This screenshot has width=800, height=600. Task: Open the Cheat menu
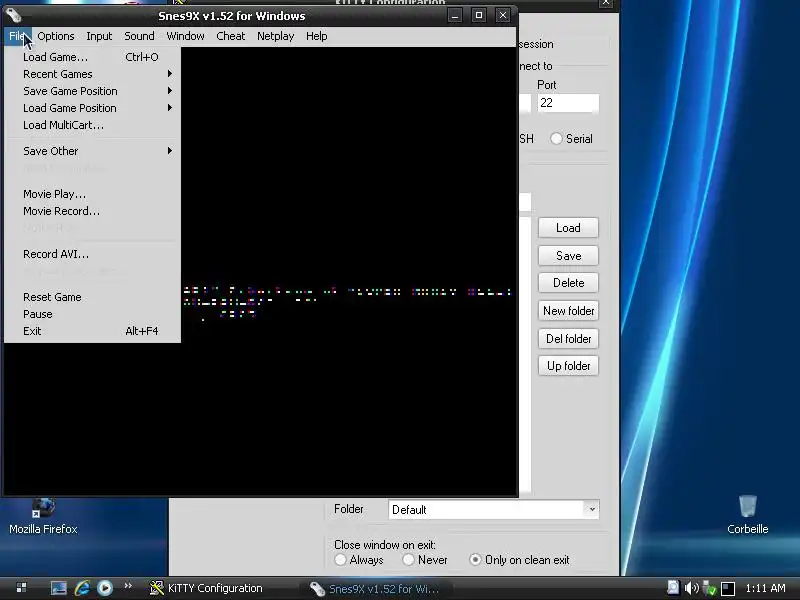click(231, 36)
